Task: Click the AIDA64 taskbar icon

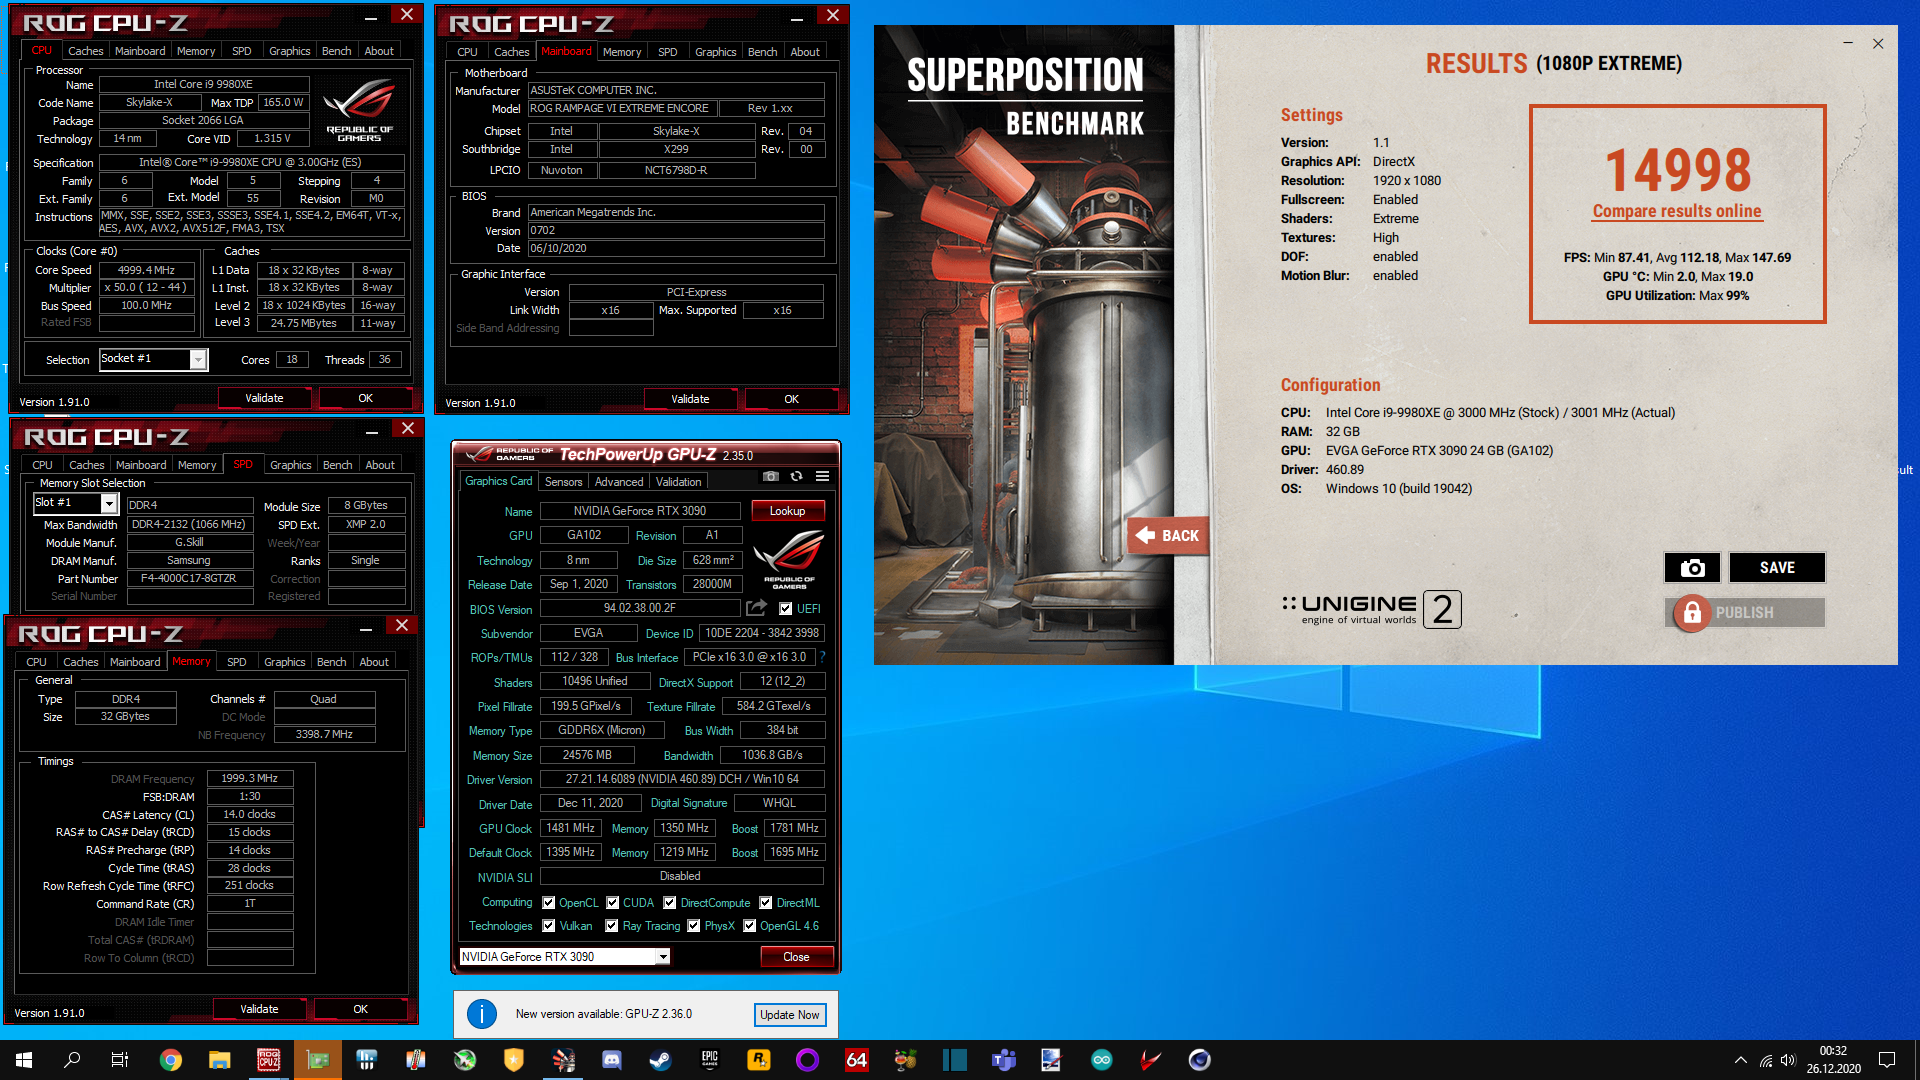Action: [857, 1060]
